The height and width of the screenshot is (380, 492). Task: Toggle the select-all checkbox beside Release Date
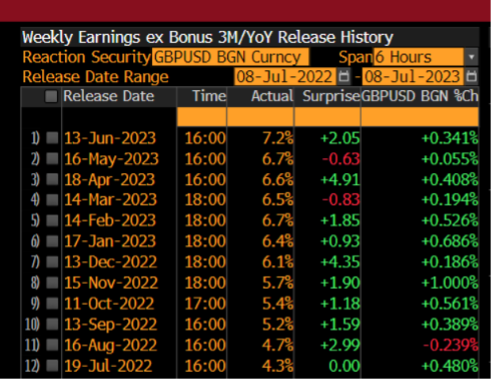click(x=51, y=97)
